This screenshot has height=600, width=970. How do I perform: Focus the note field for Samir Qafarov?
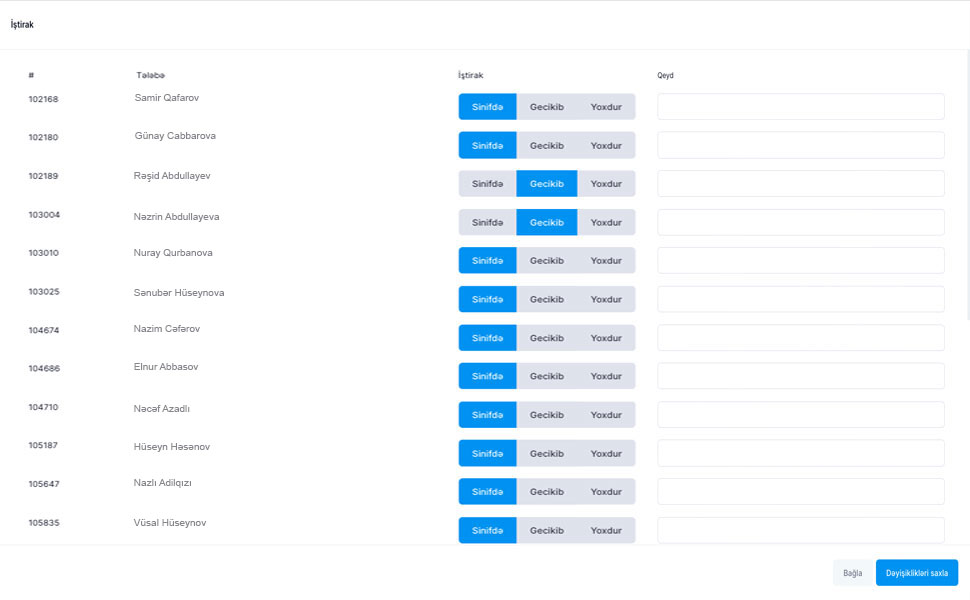pos(800,107)
